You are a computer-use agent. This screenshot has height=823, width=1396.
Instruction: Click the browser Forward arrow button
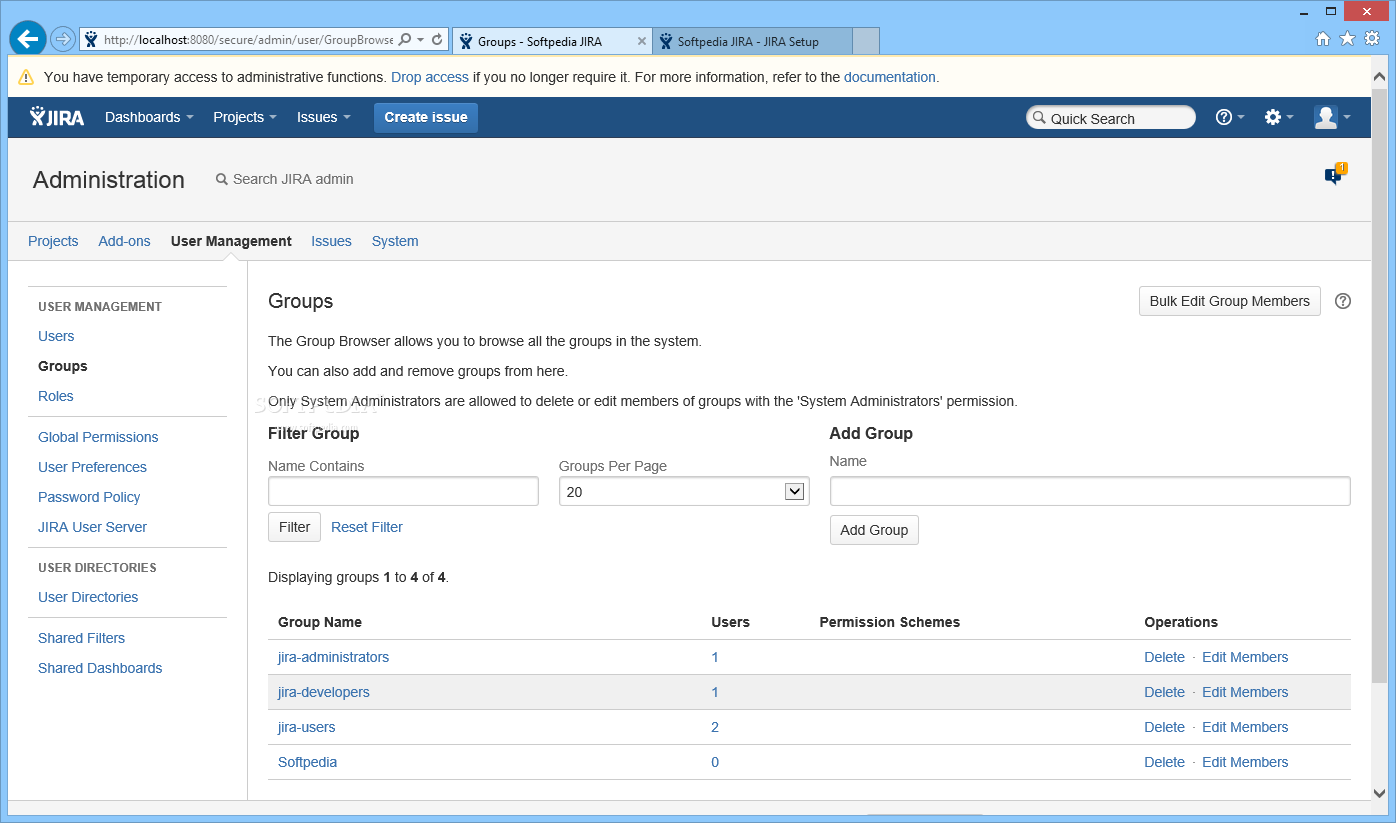point(63,40)
